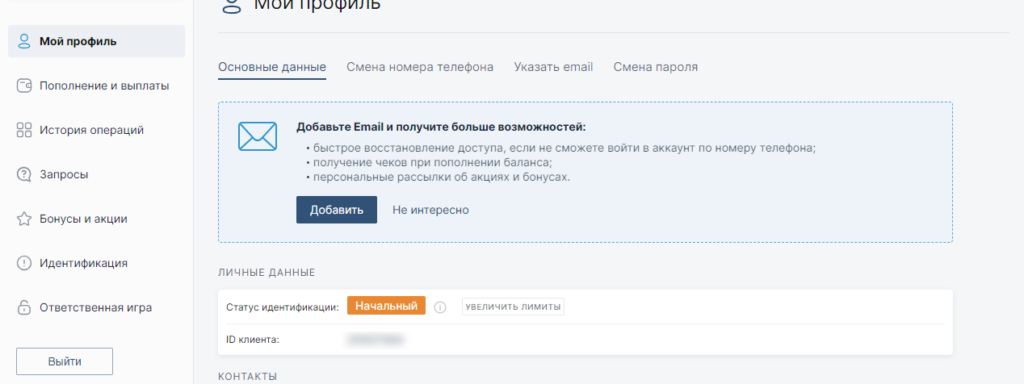
Task: Click the ЛИЧНЫЕ ДАННЫЕ section heading
Action: pyautogui.click(x=266, y=272)
